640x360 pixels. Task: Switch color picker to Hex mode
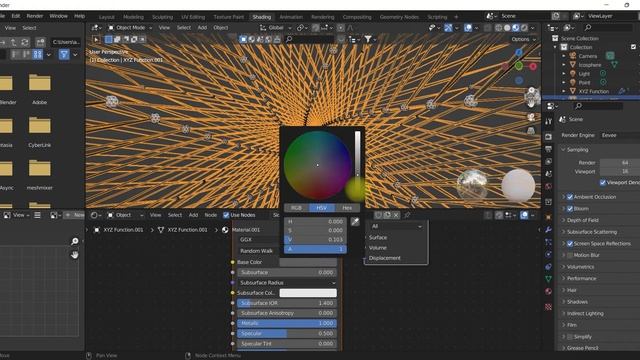click(x=347, y=208)
